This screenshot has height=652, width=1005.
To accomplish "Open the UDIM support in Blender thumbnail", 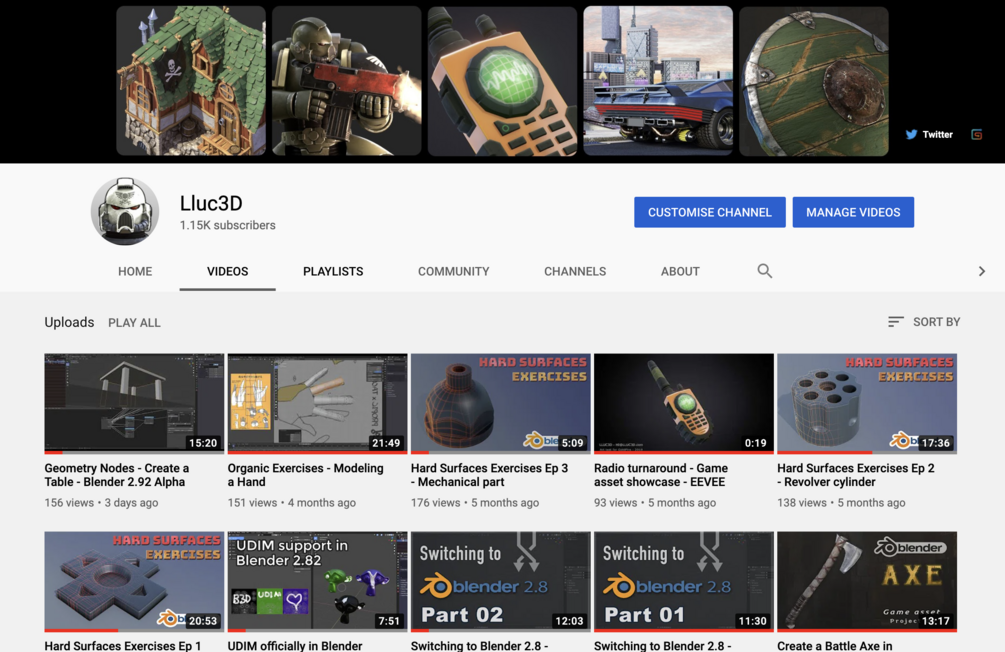I will [x=317, y=581].
